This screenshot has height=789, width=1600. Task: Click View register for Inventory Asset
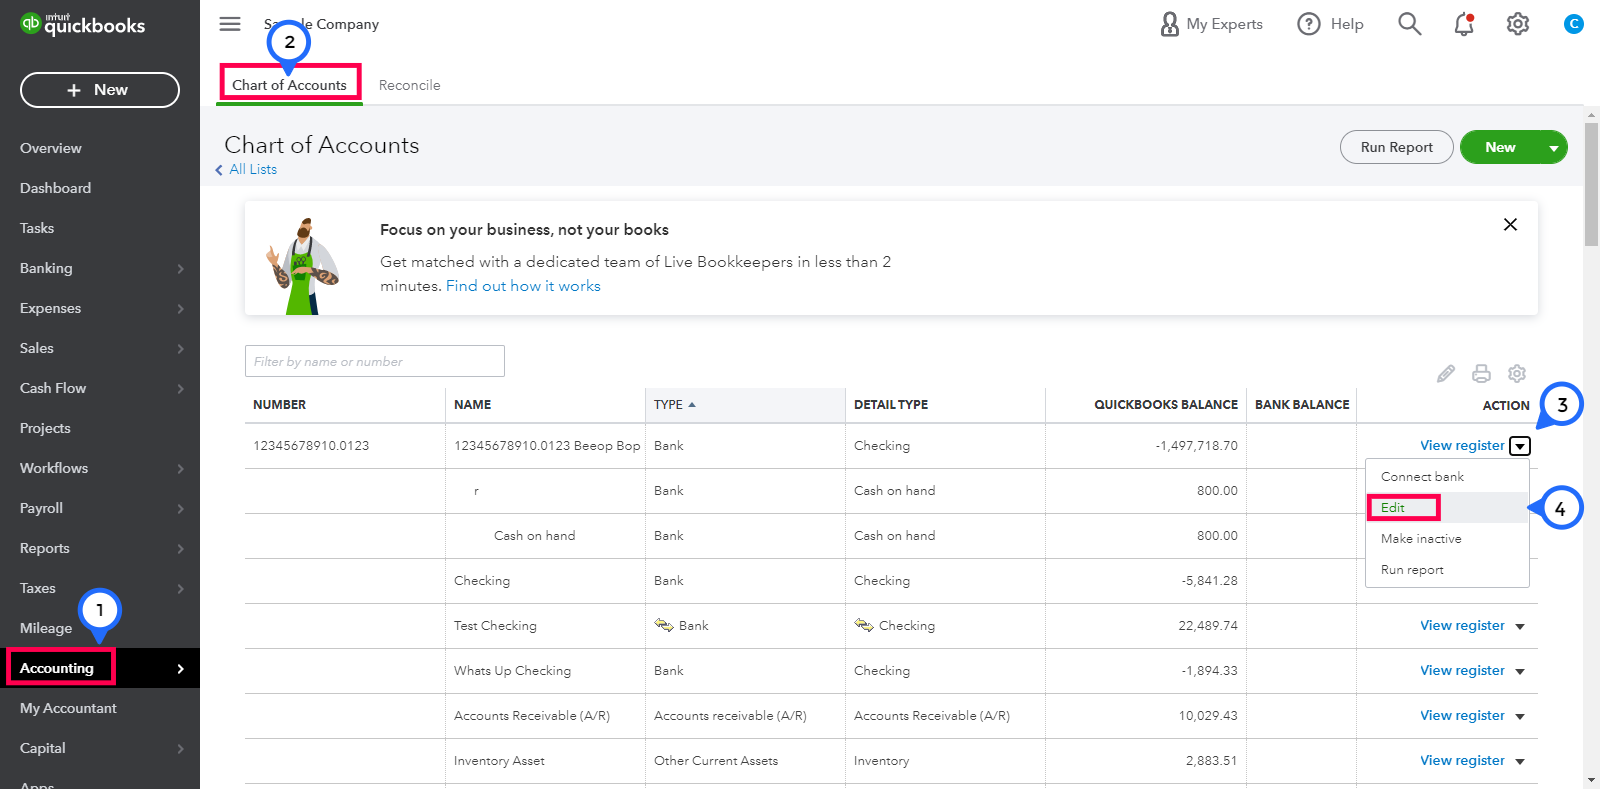[1462, 761]
